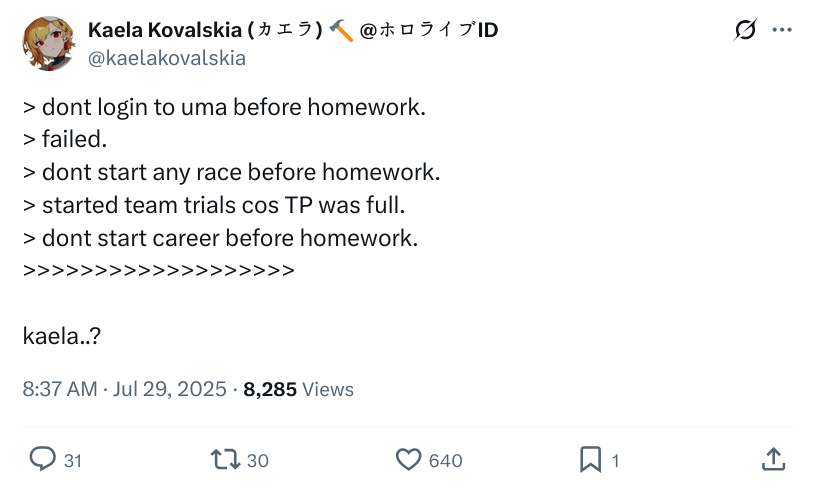
Task: Click the Grok explain-post icon
Action: click(x=745, y=30)
